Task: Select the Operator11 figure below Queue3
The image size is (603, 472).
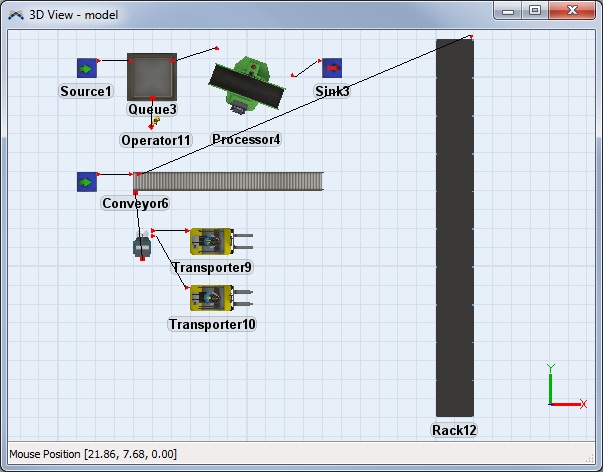Action: 155,121
